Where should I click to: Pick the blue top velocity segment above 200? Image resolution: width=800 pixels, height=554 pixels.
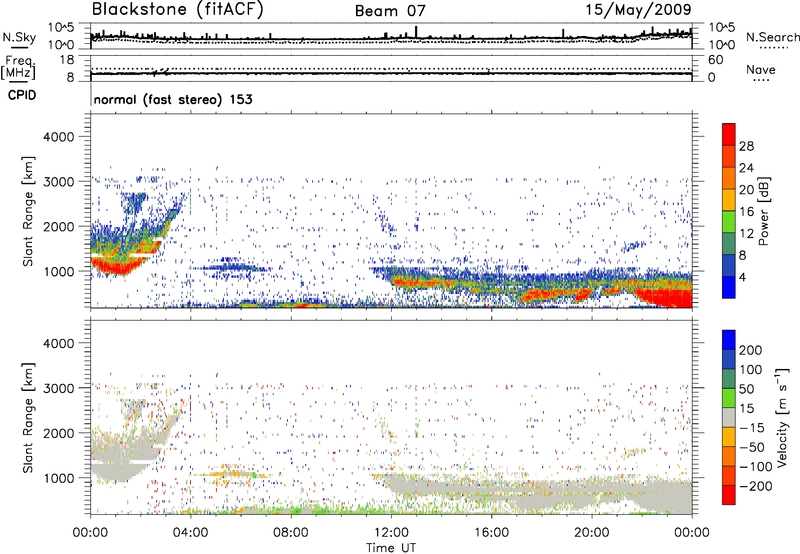tap(729, 340)
